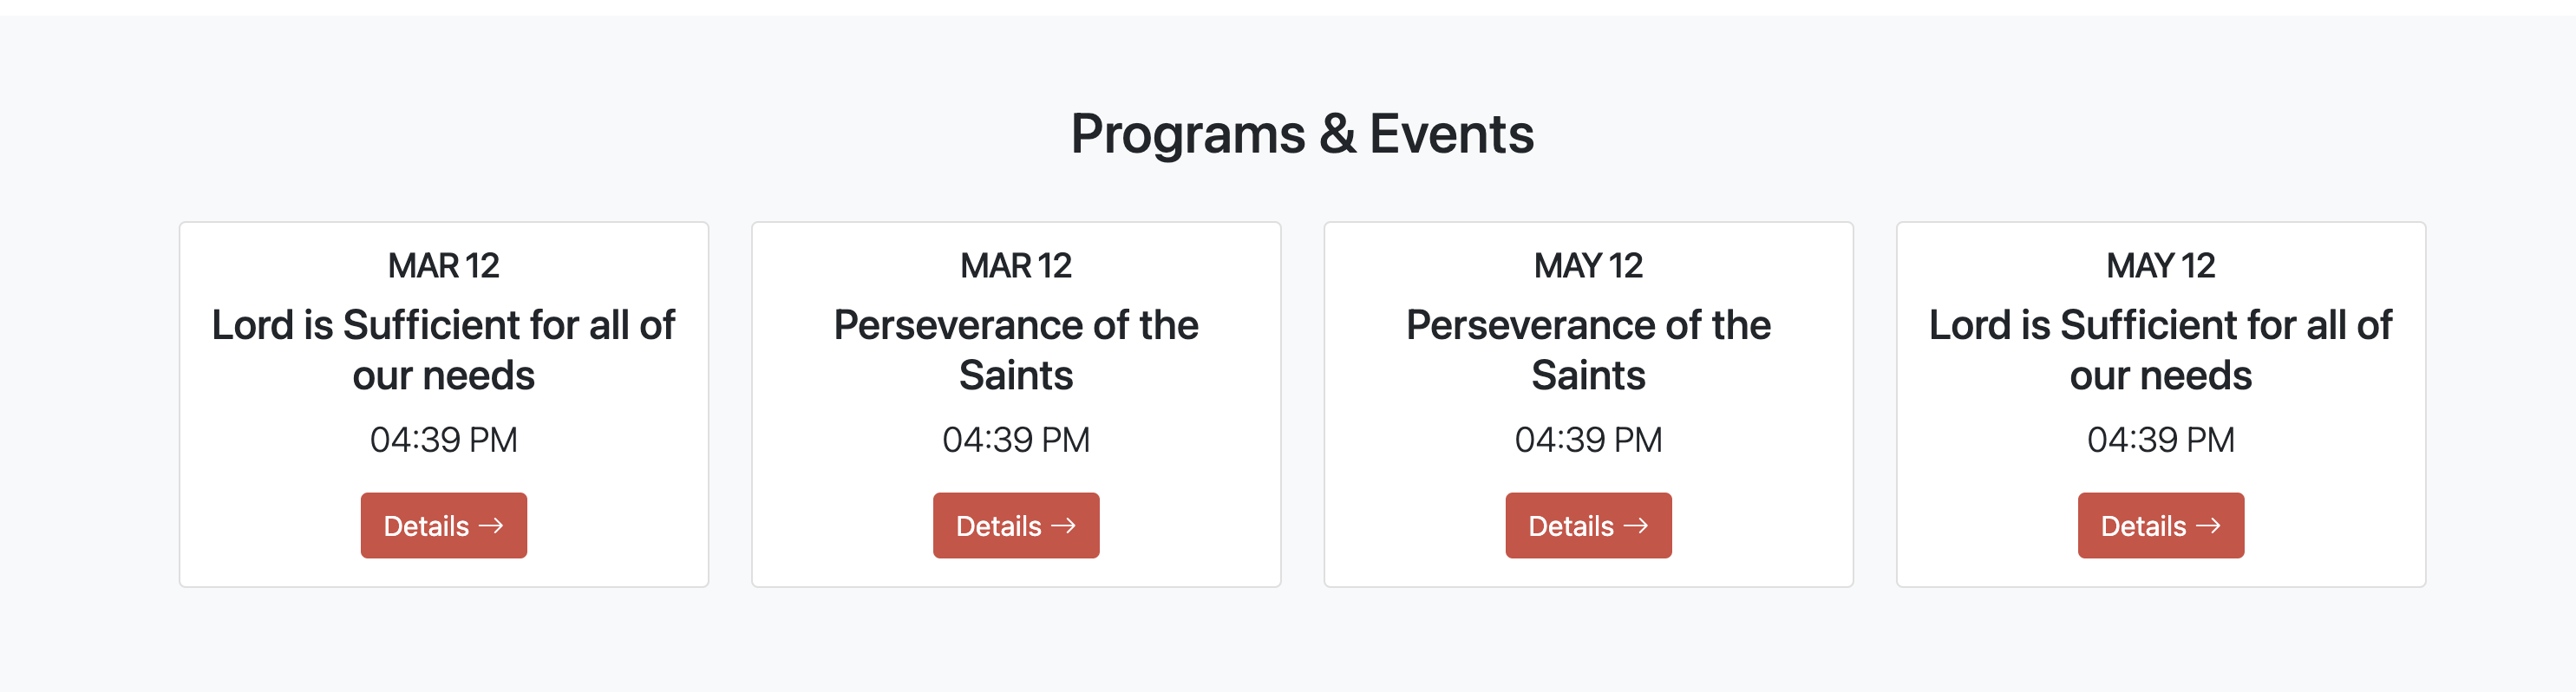This screenshot has height=692, width=2576.
Task: Click the arrow icon on the MAY 12 Lord is Sufficient card
Action: click(2208, 525)
